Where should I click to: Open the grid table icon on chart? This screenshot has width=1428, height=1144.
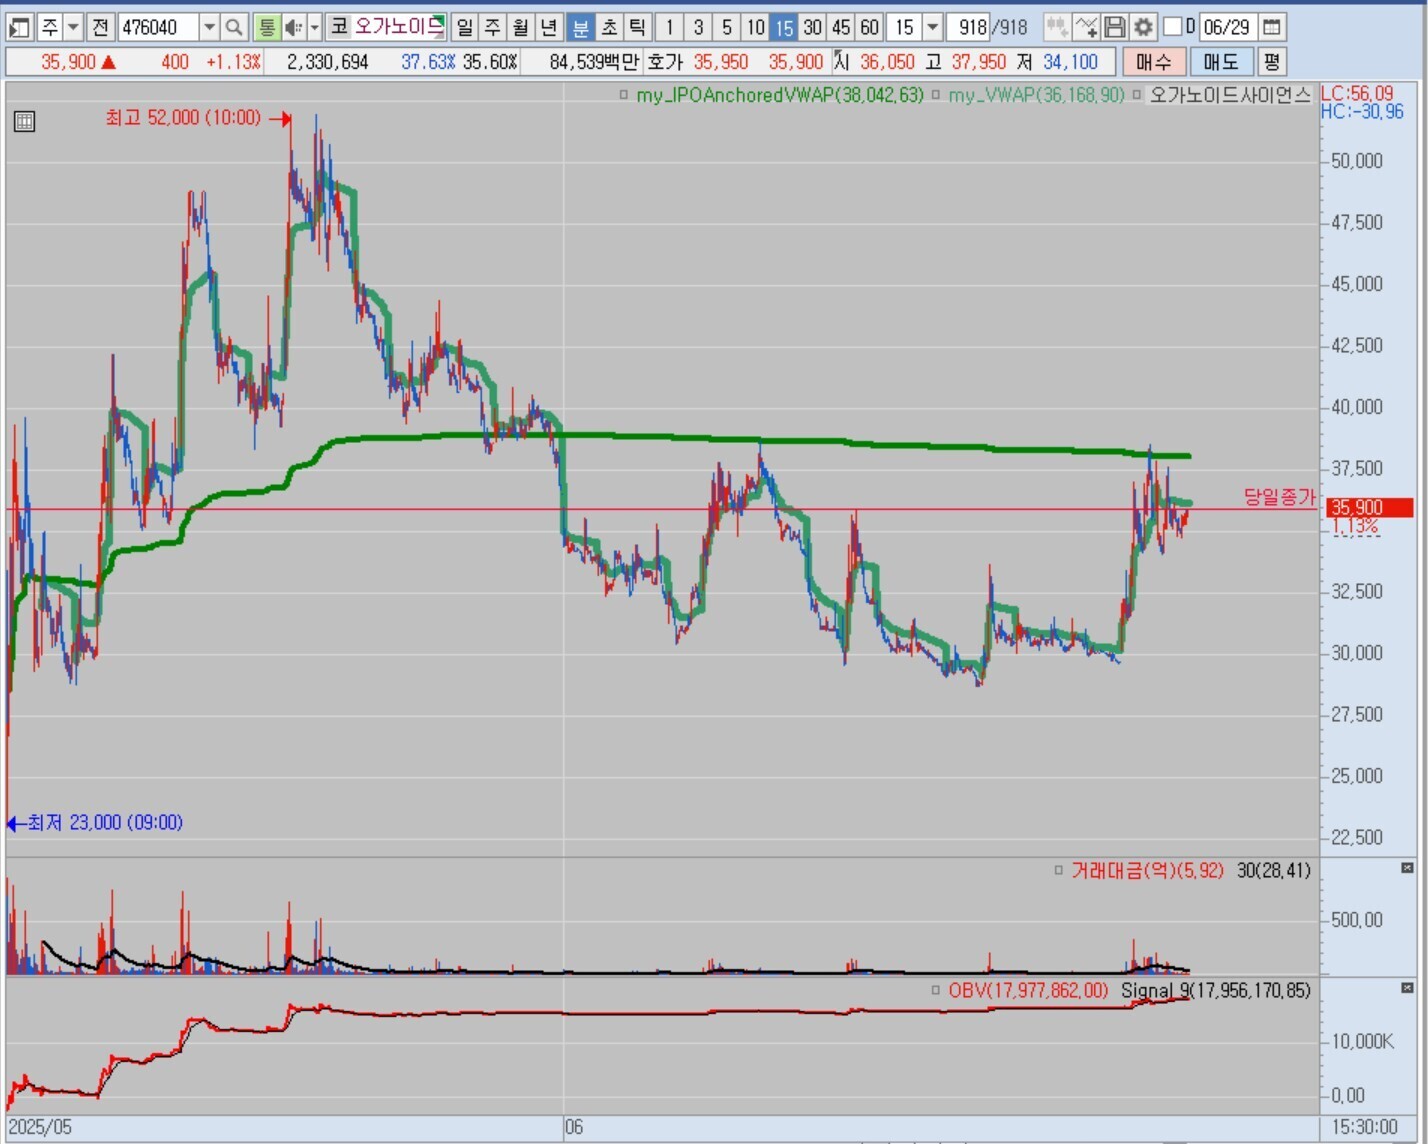[24, 122]
